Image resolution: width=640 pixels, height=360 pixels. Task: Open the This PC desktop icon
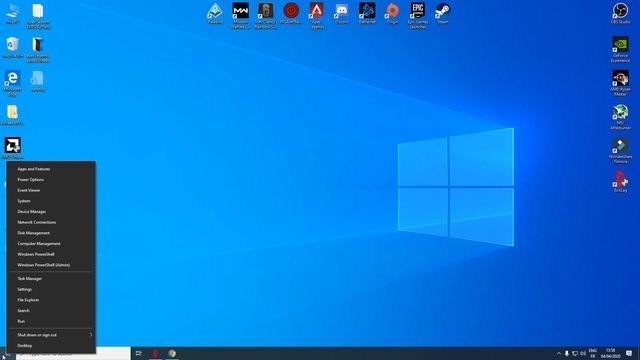tap(12, 13)
